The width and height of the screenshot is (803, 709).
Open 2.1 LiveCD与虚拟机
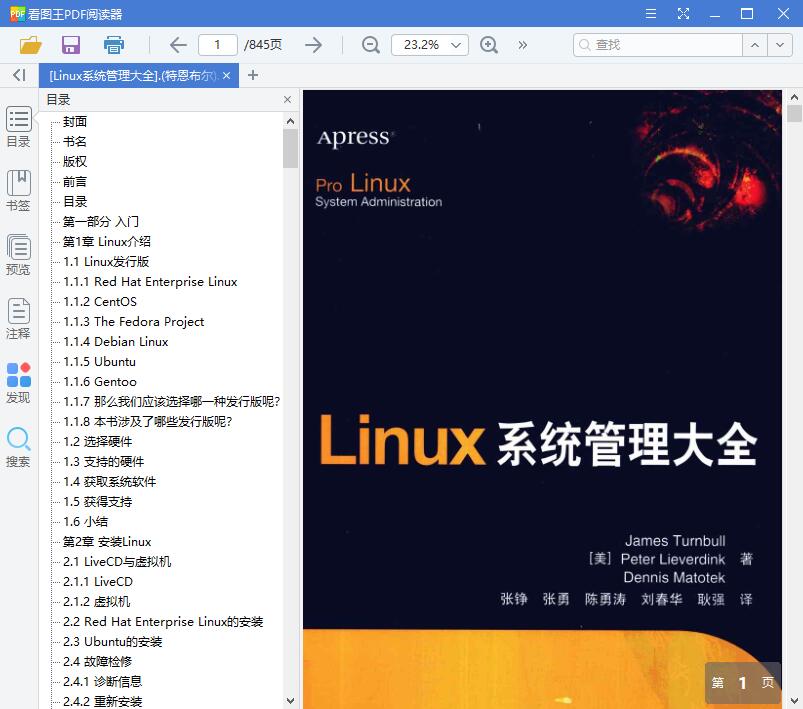pyautogui.click(x=117, y=561)
